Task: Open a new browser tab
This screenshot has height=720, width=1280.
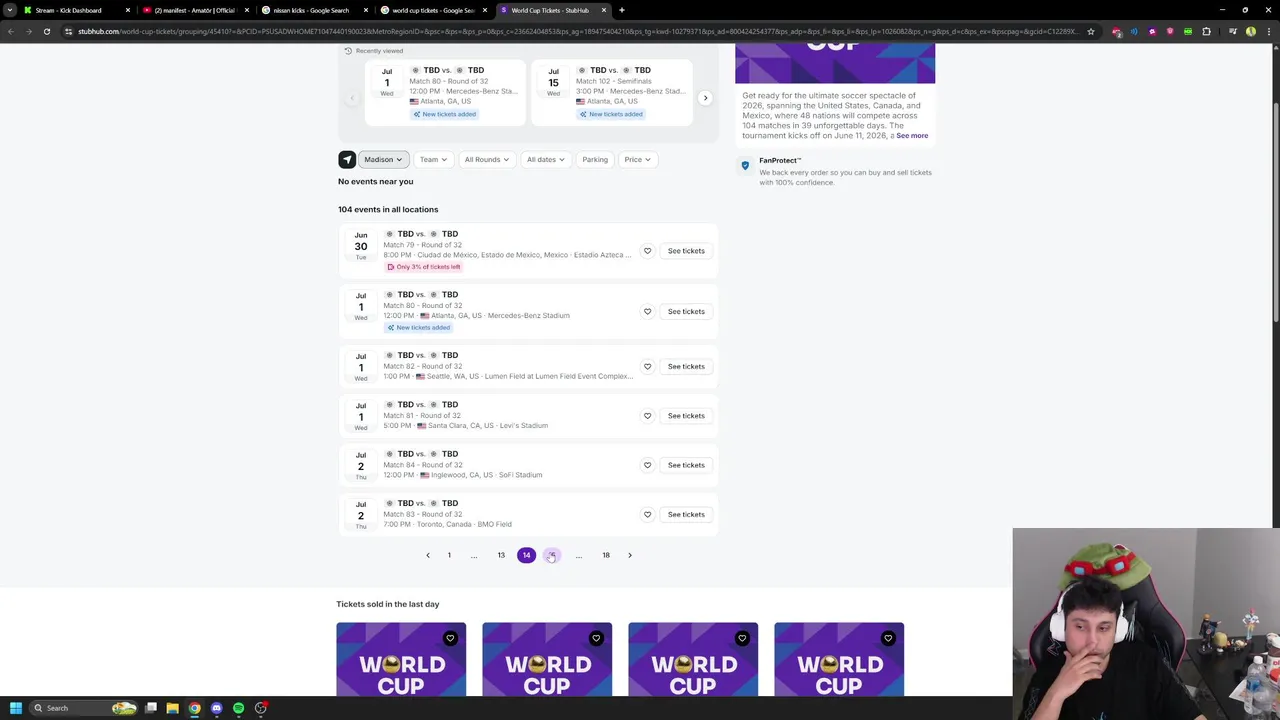Action: click(622, 10)
